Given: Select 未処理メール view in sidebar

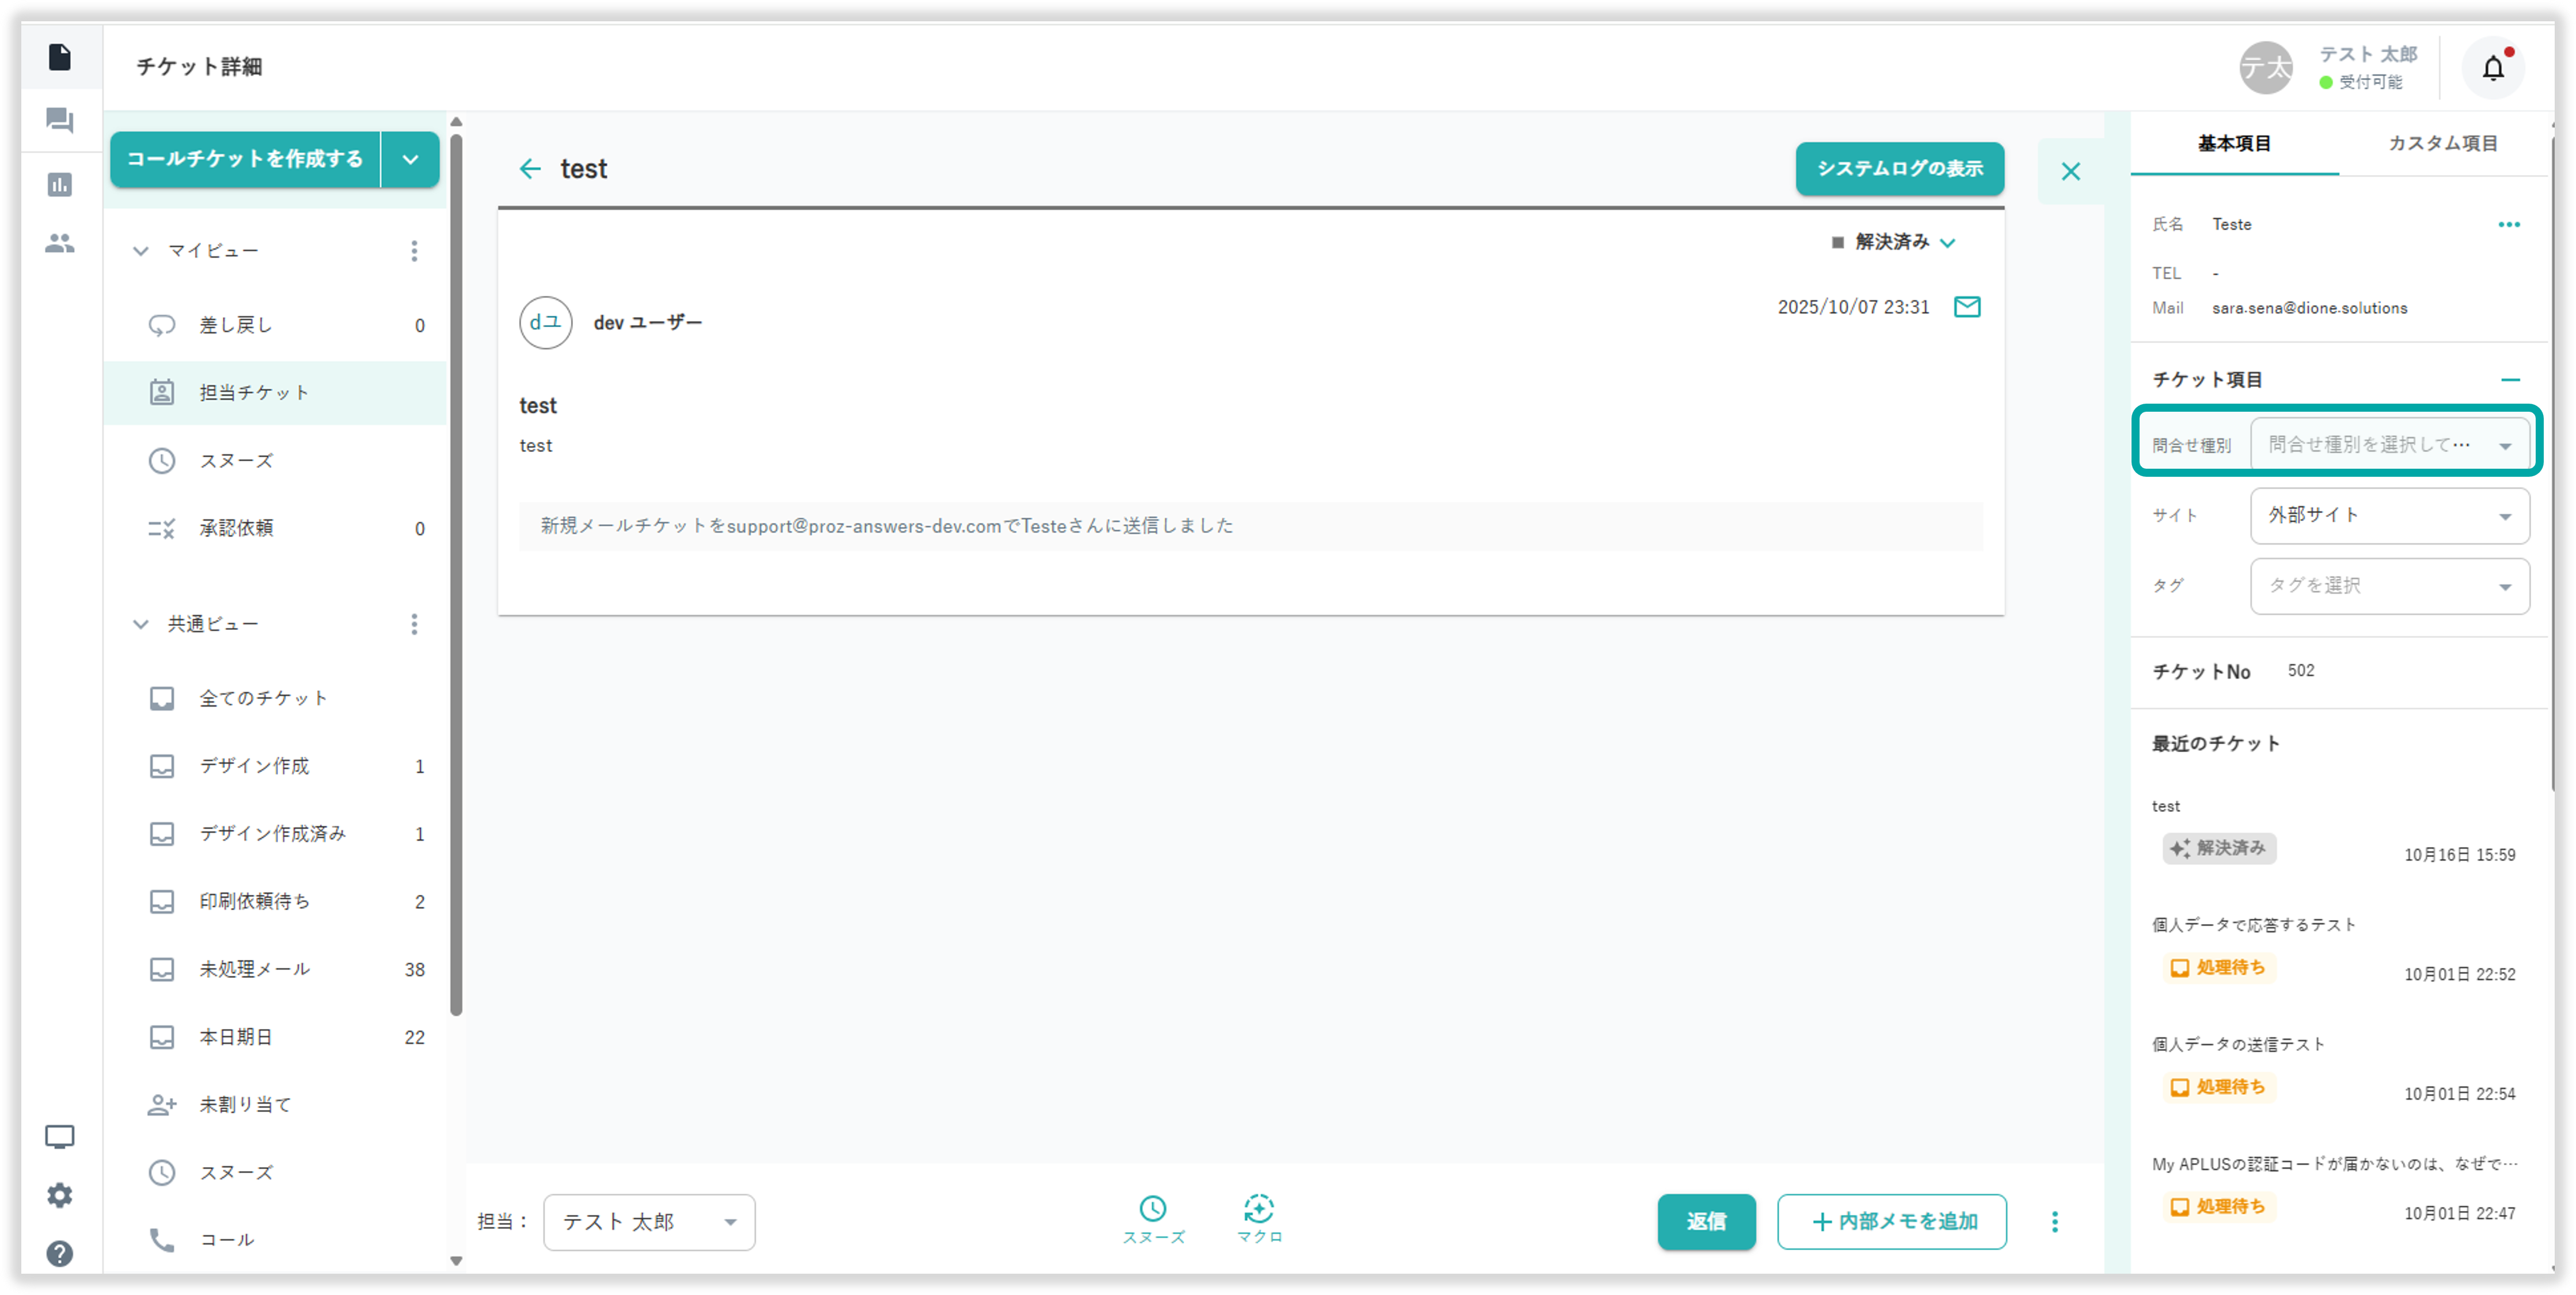Looking at the screenshot, I should coord(255,969).
